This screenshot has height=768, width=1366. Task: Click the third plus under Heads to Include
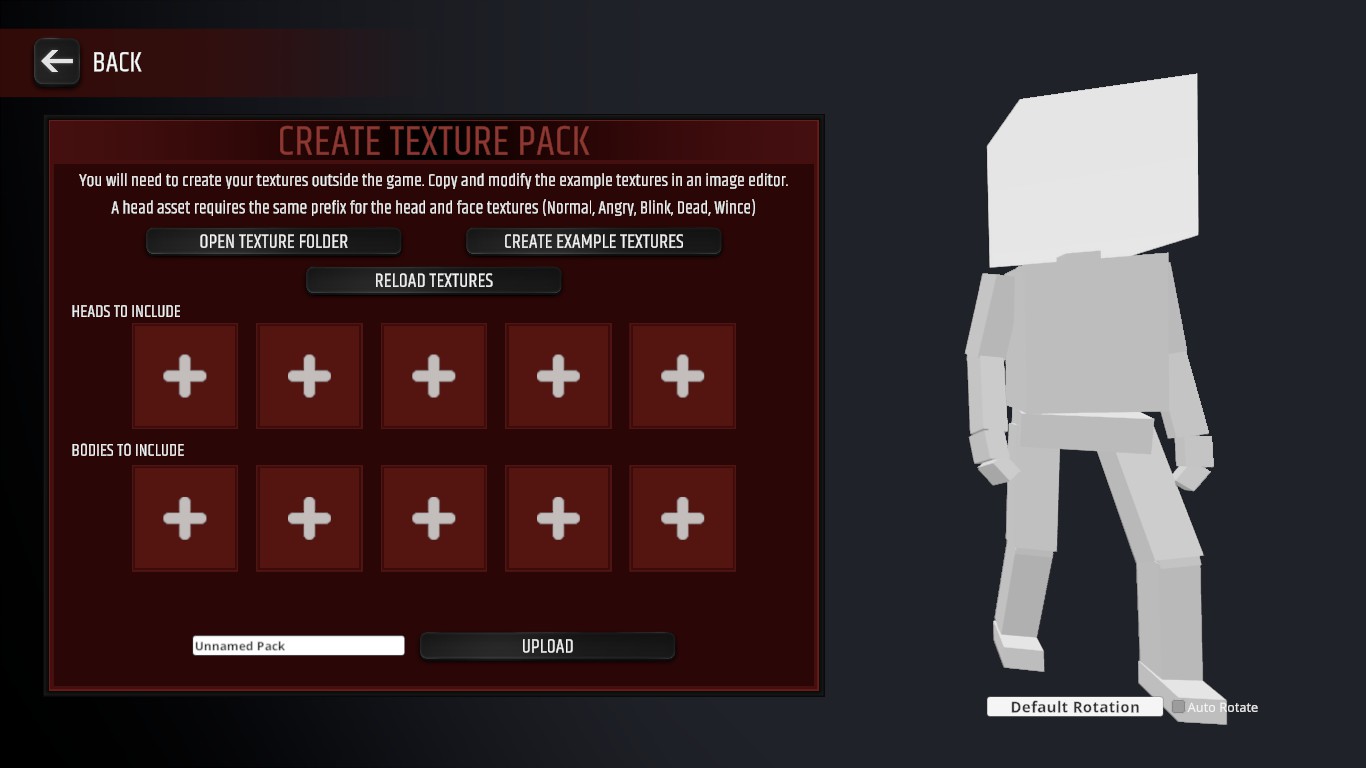pyautogui.click(x=434, y=376)
